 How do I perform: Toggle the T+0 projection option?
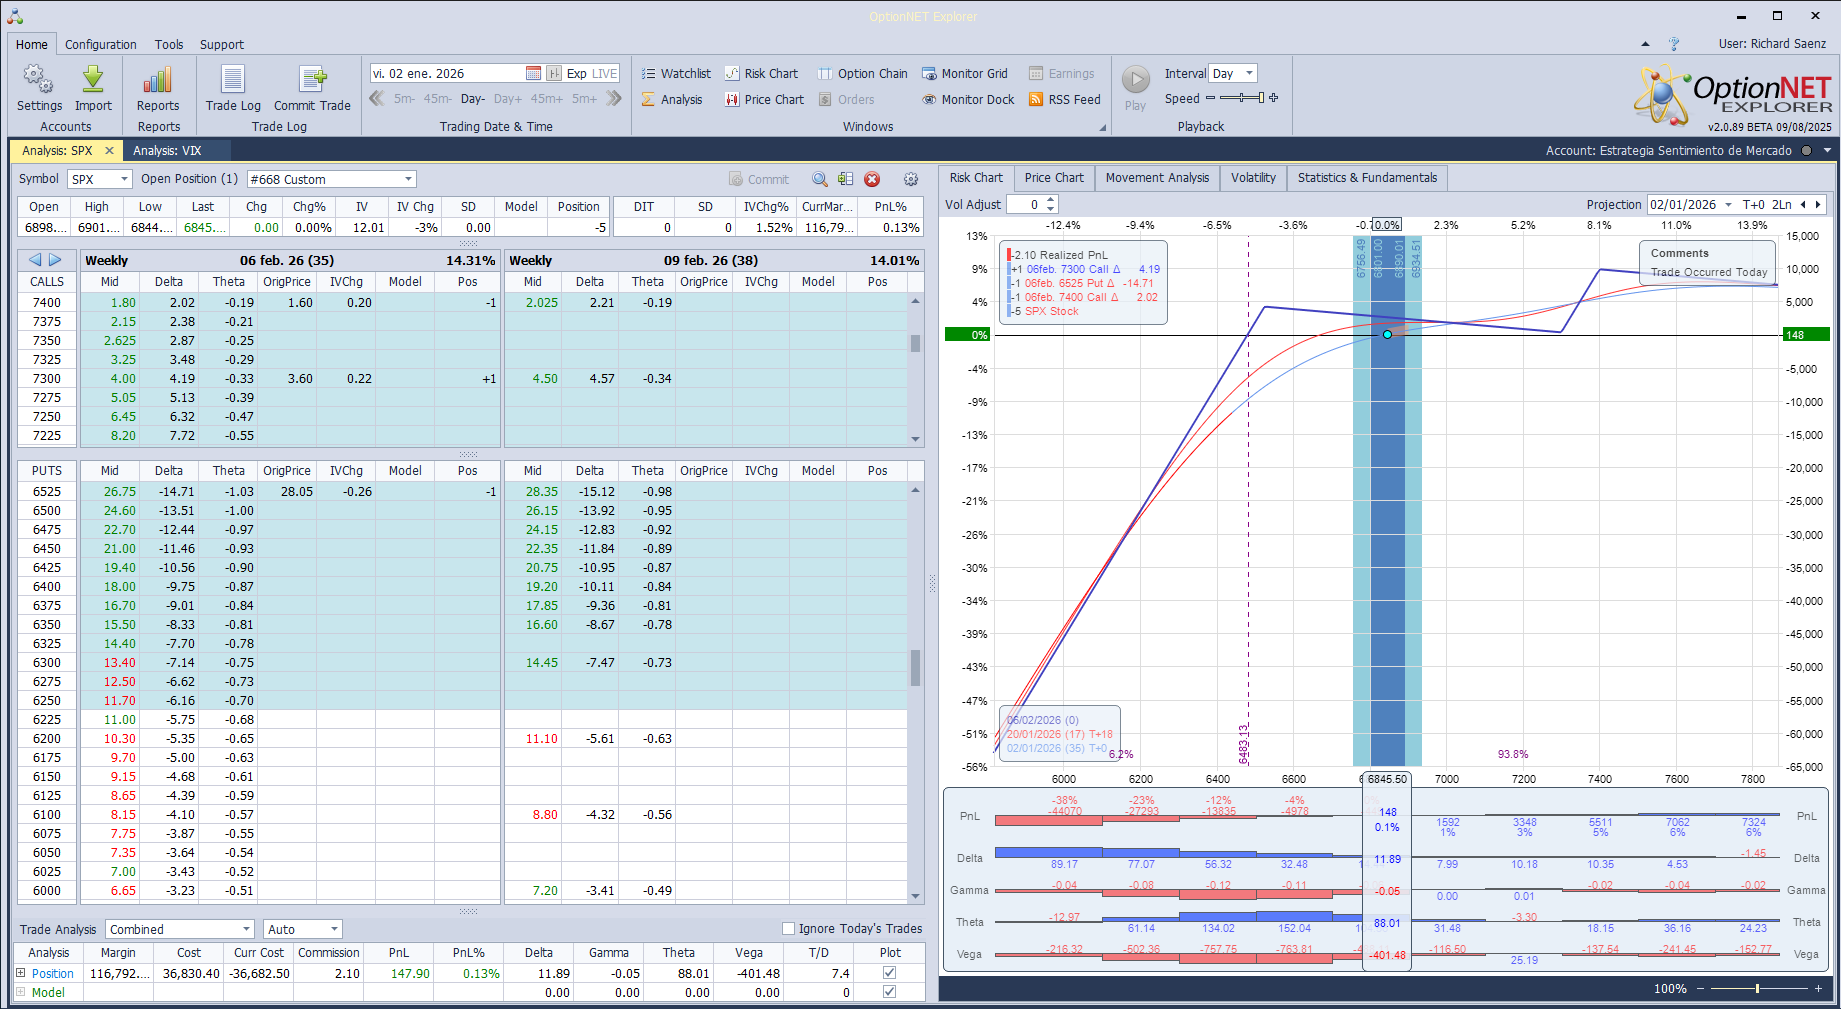(x=1754, y=204)
